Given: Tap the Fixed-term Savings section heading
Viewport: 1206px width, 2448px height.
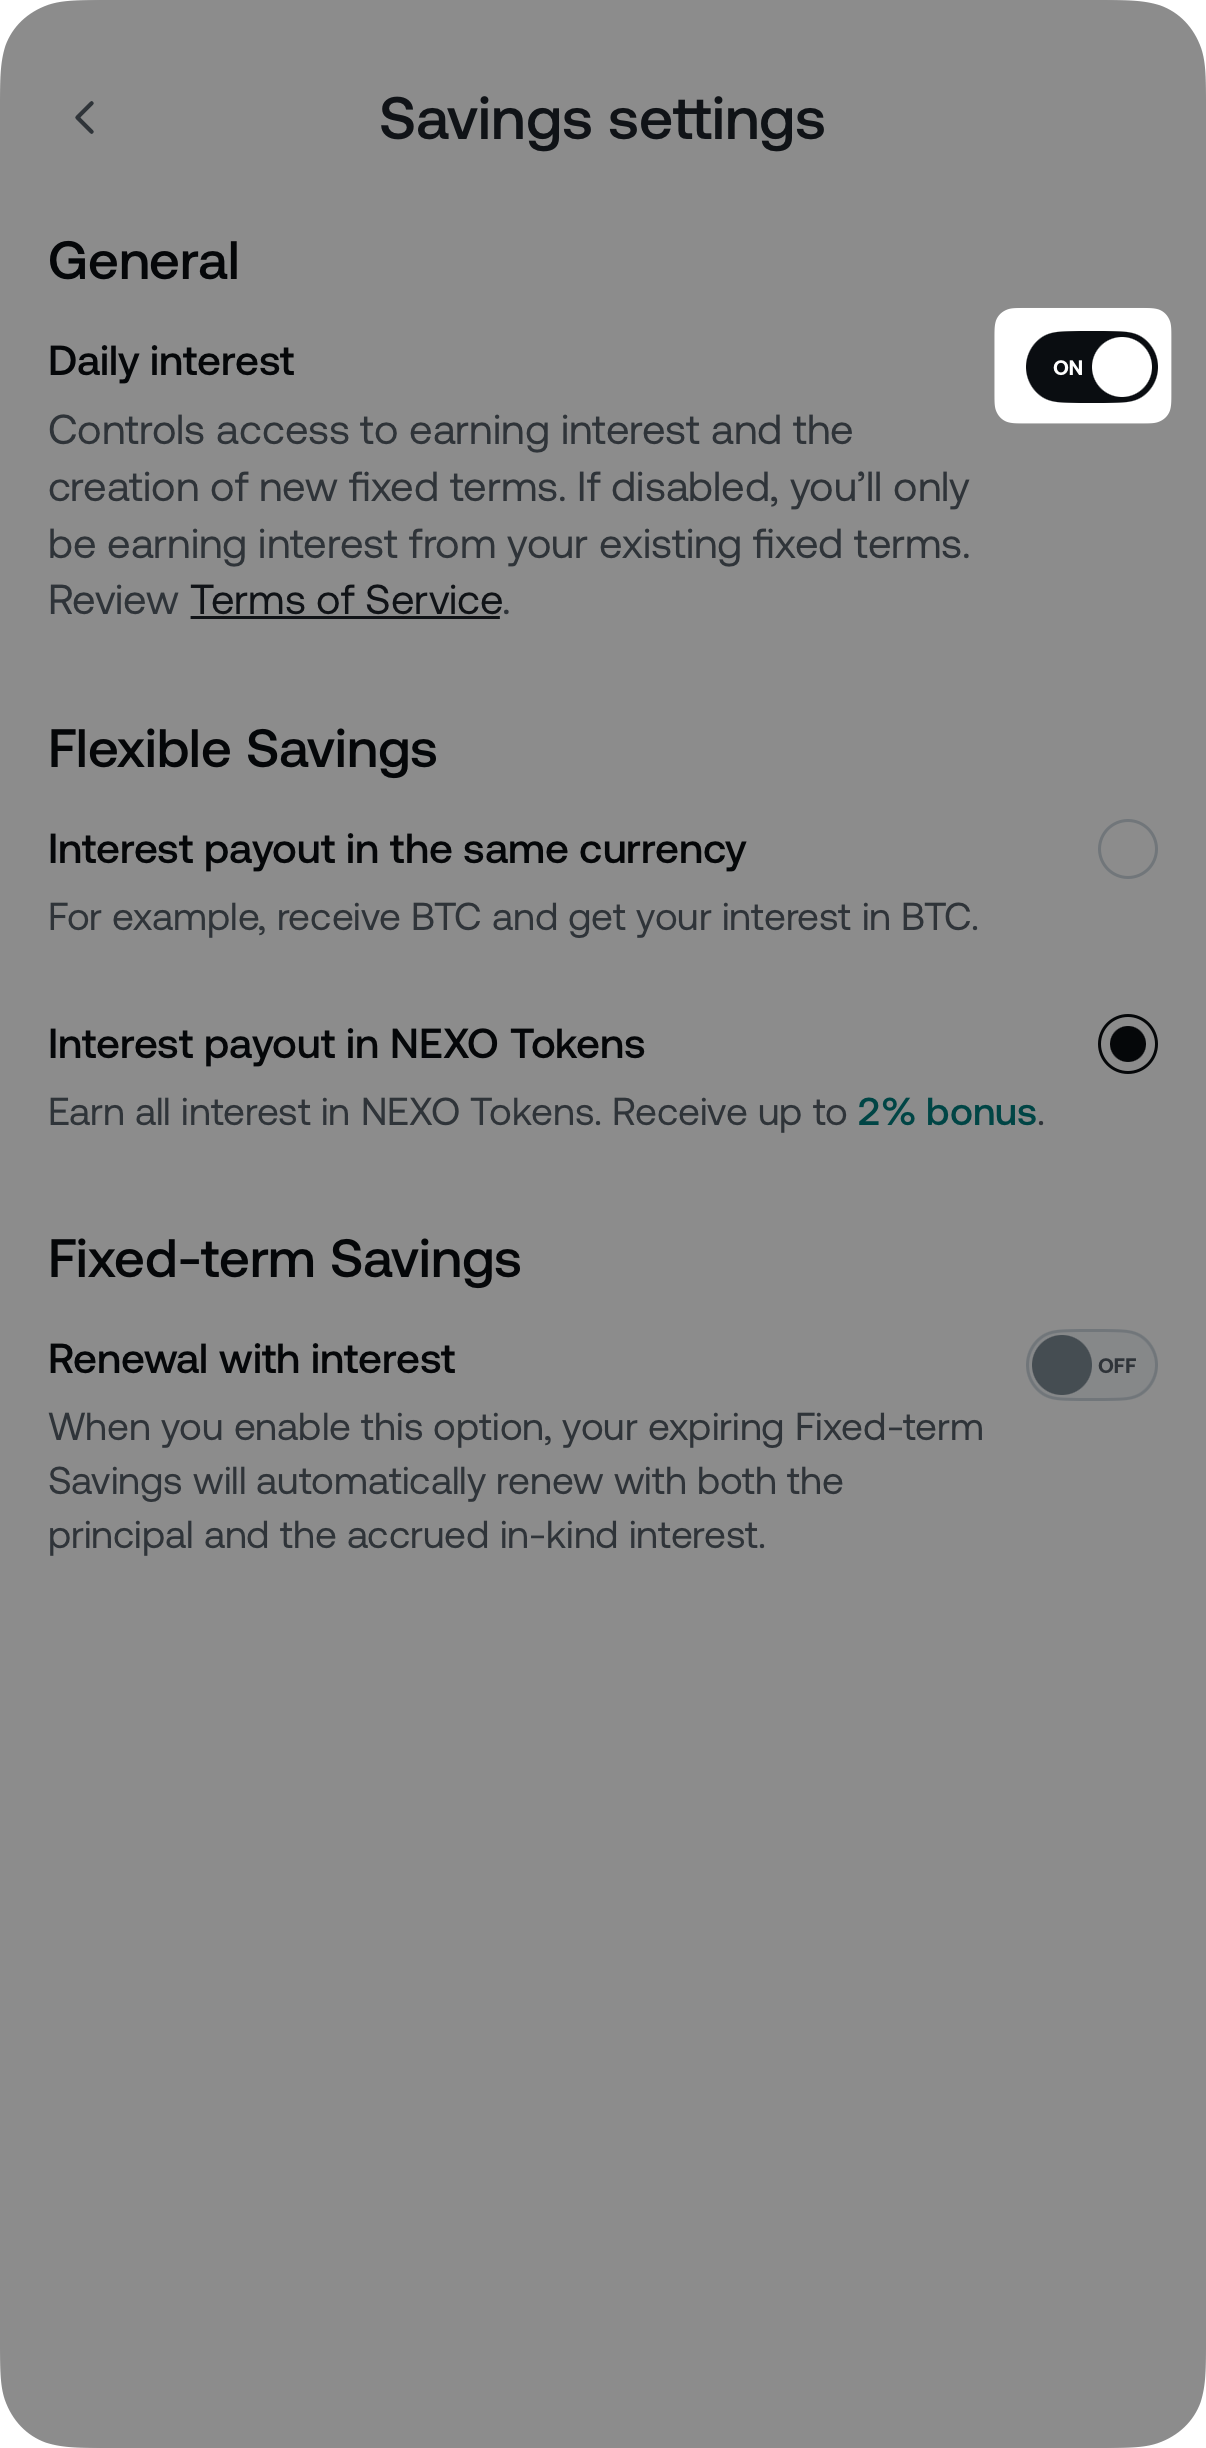Looking at the screenshot, I should tap(285, 1259).
